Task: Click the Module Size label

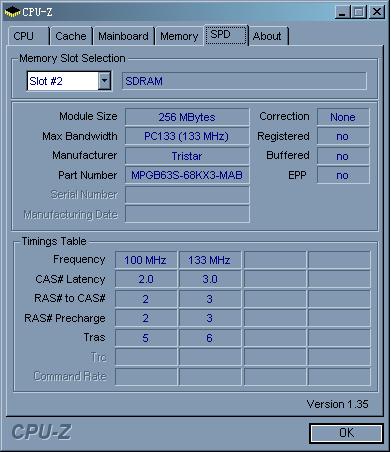Action: [x=88, y=116]
